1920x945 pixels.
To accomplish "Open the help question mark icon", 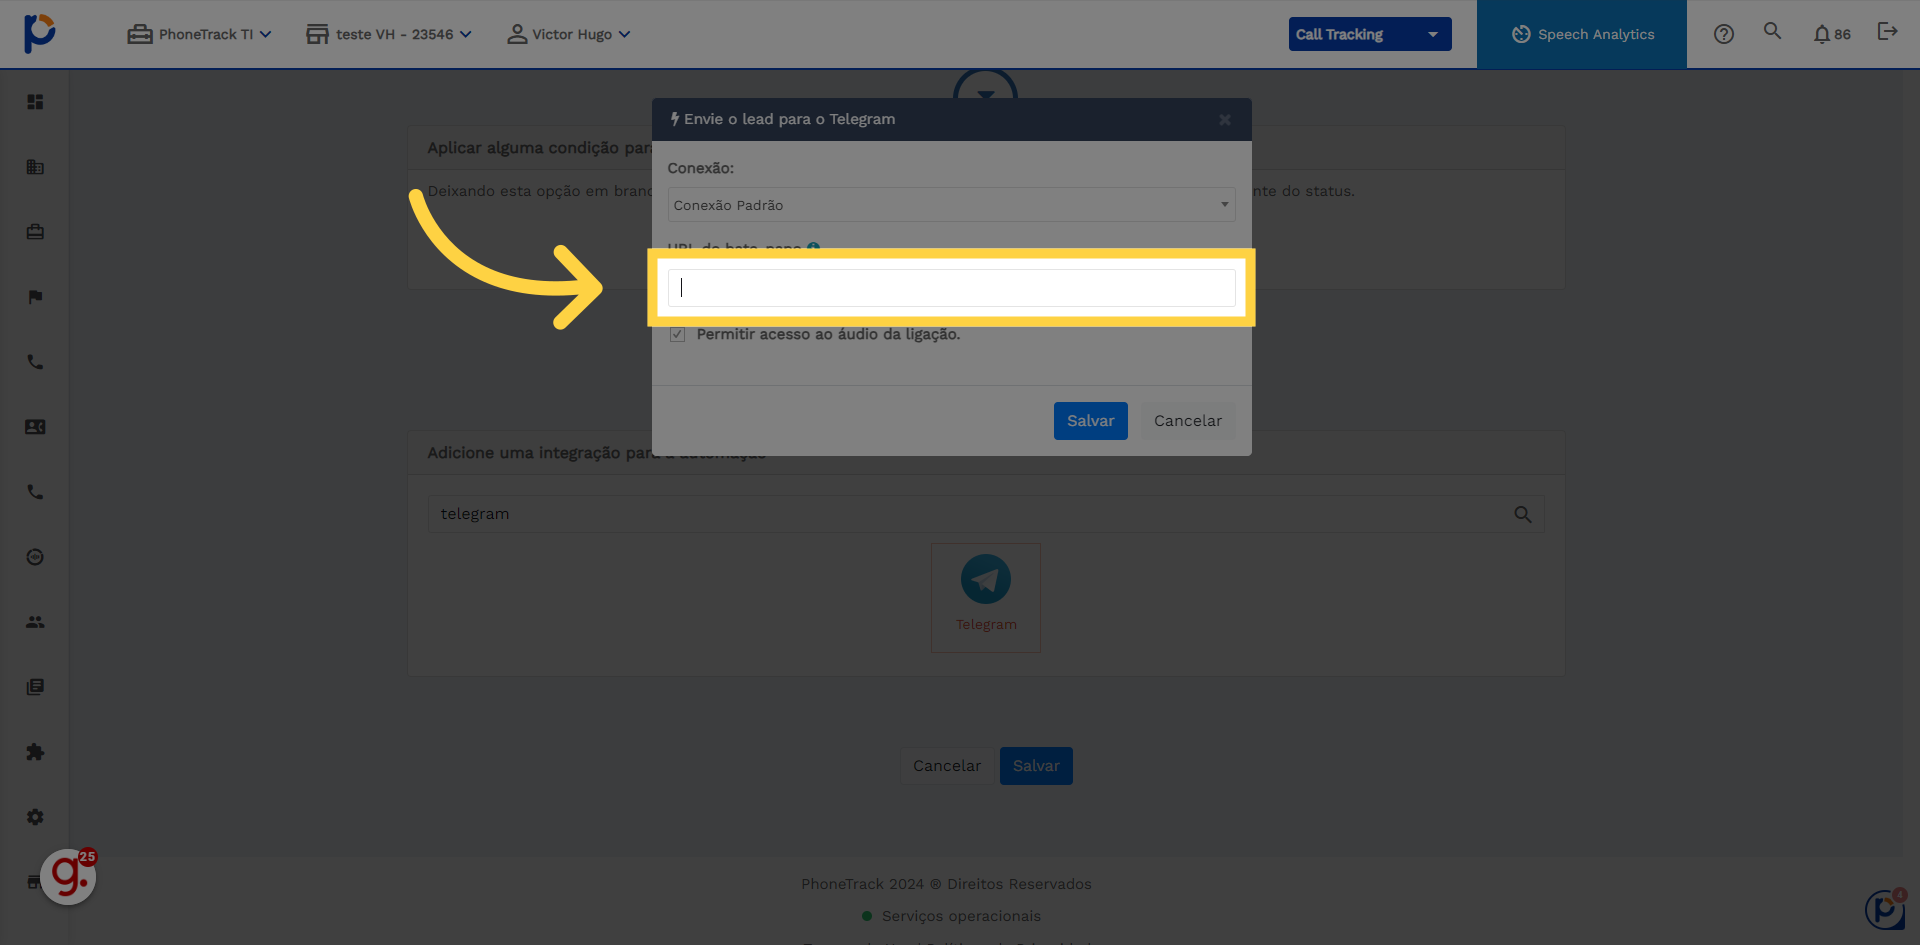I will tap(1723, 34).
